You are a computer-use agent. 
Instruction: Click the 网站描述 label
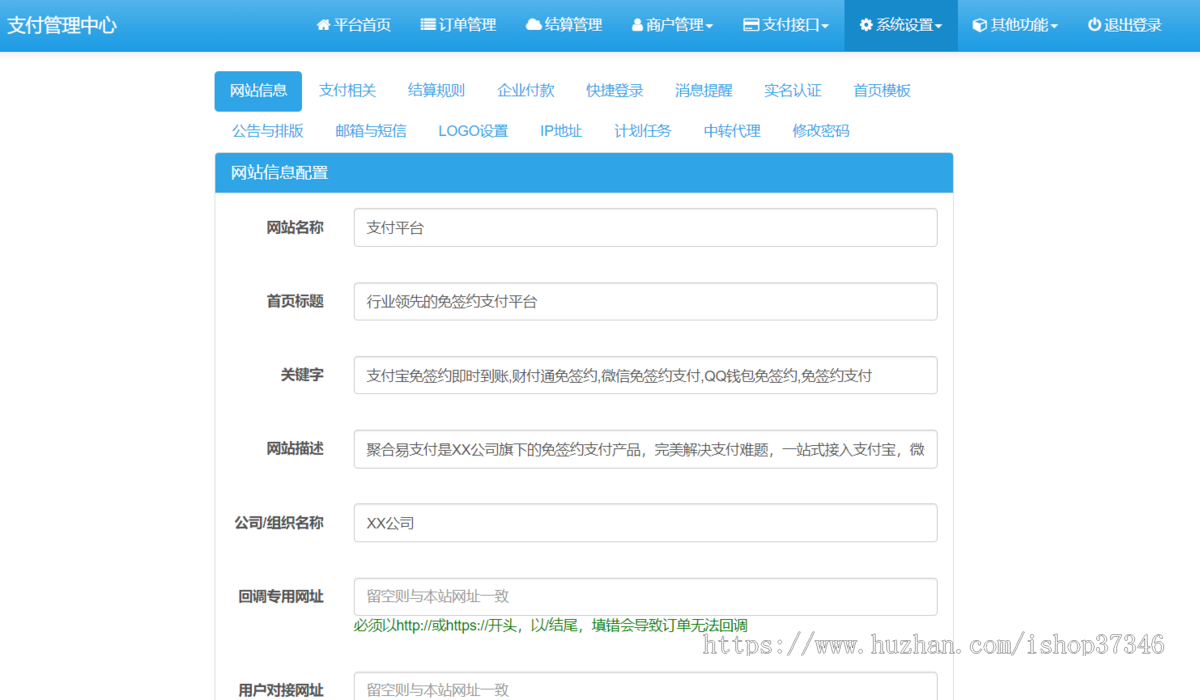point(295,449)
